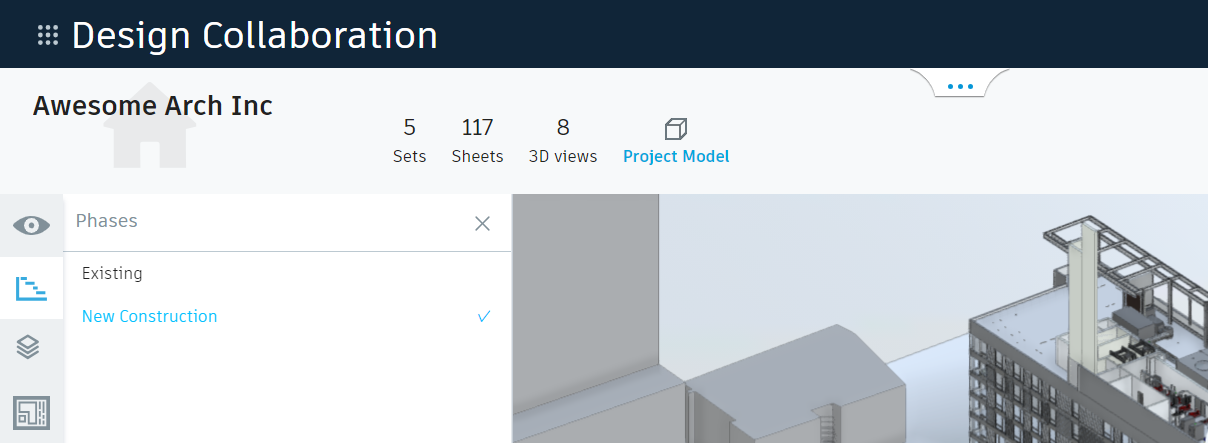Click the building in the 3D viewport
1208x443 pixels.
[1080, 340]
